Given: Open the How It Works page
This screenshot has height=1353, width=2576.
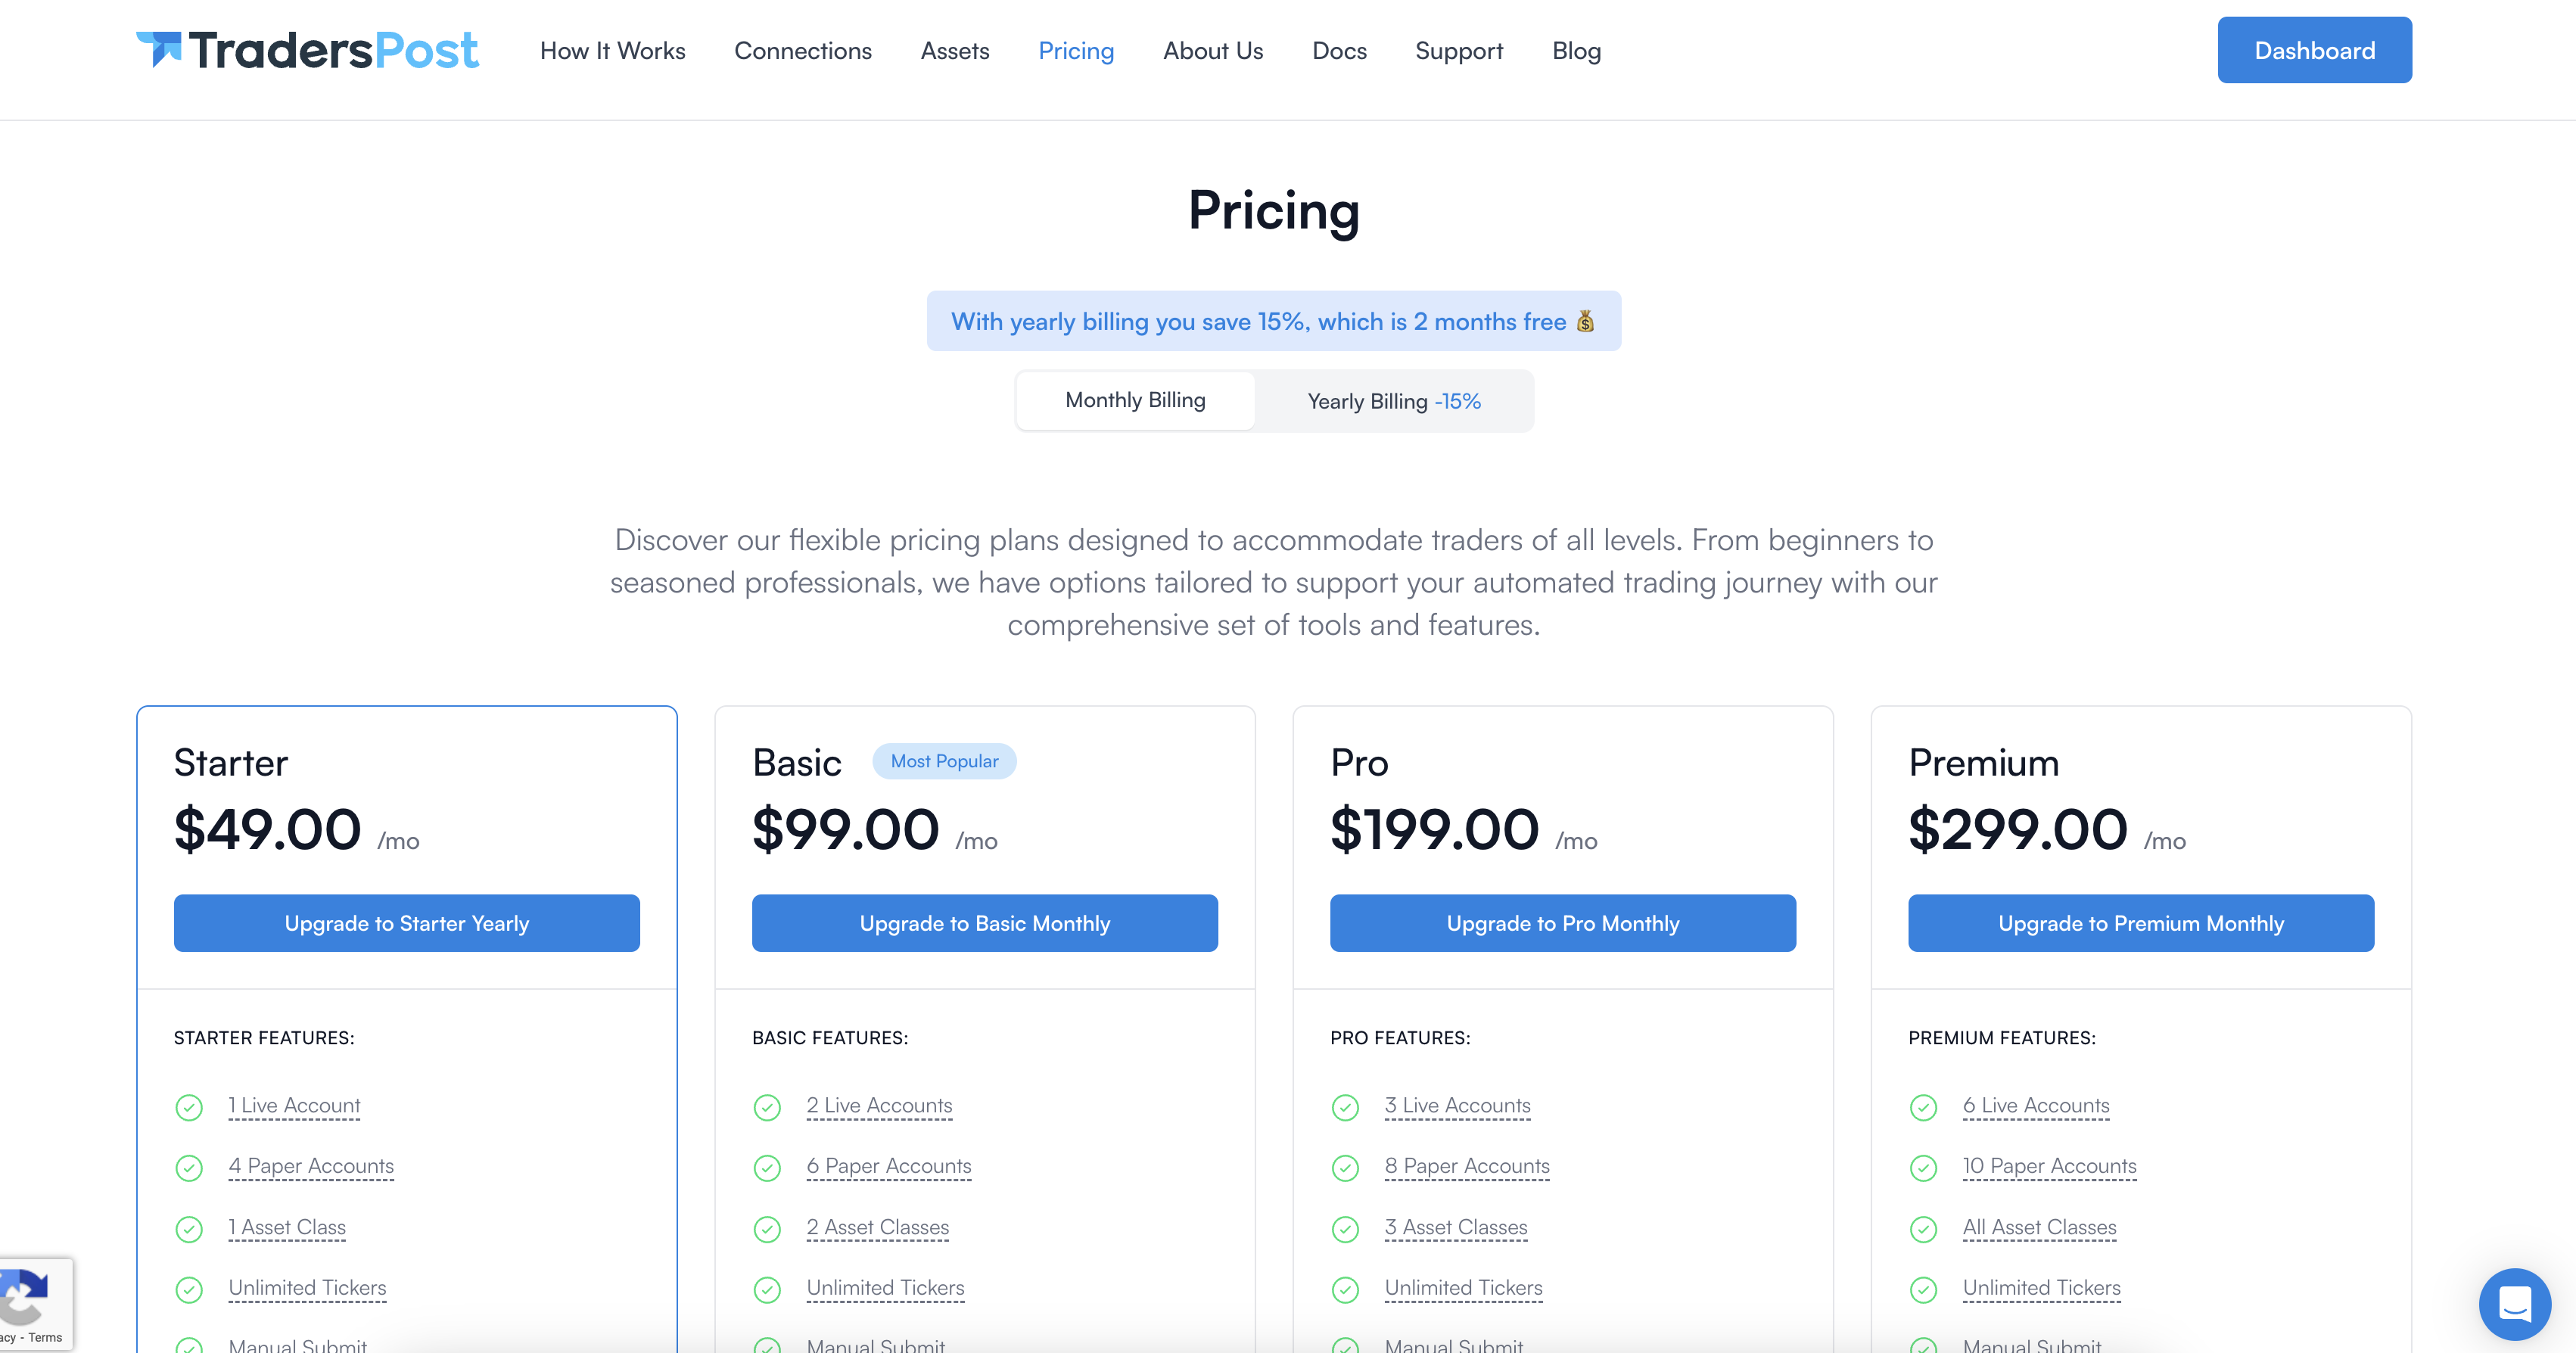Looking at the screenshot, I should [612, 50].
